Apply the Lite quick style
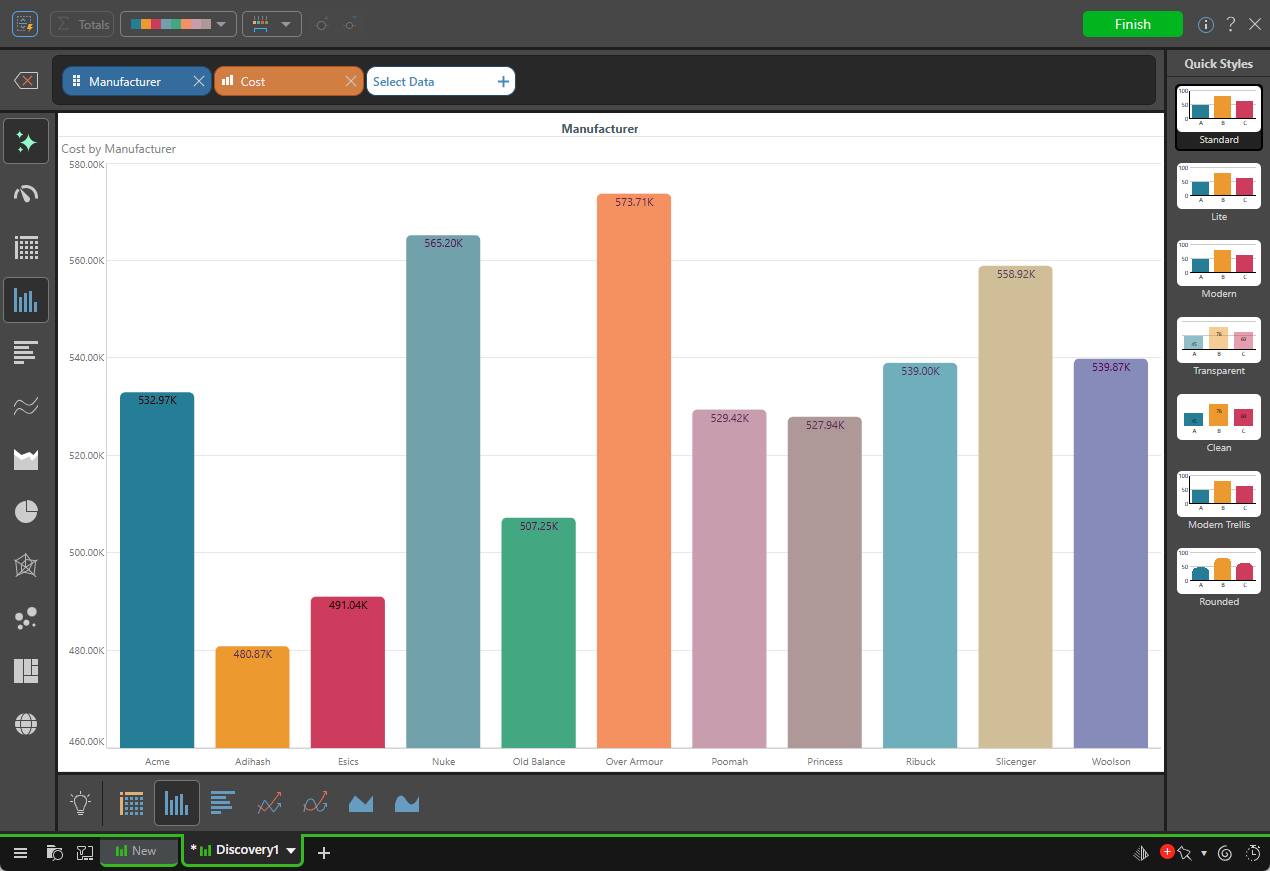The height and width of the screenshot is (871, 1270). pyautogui.click(x=1219, y=194)
